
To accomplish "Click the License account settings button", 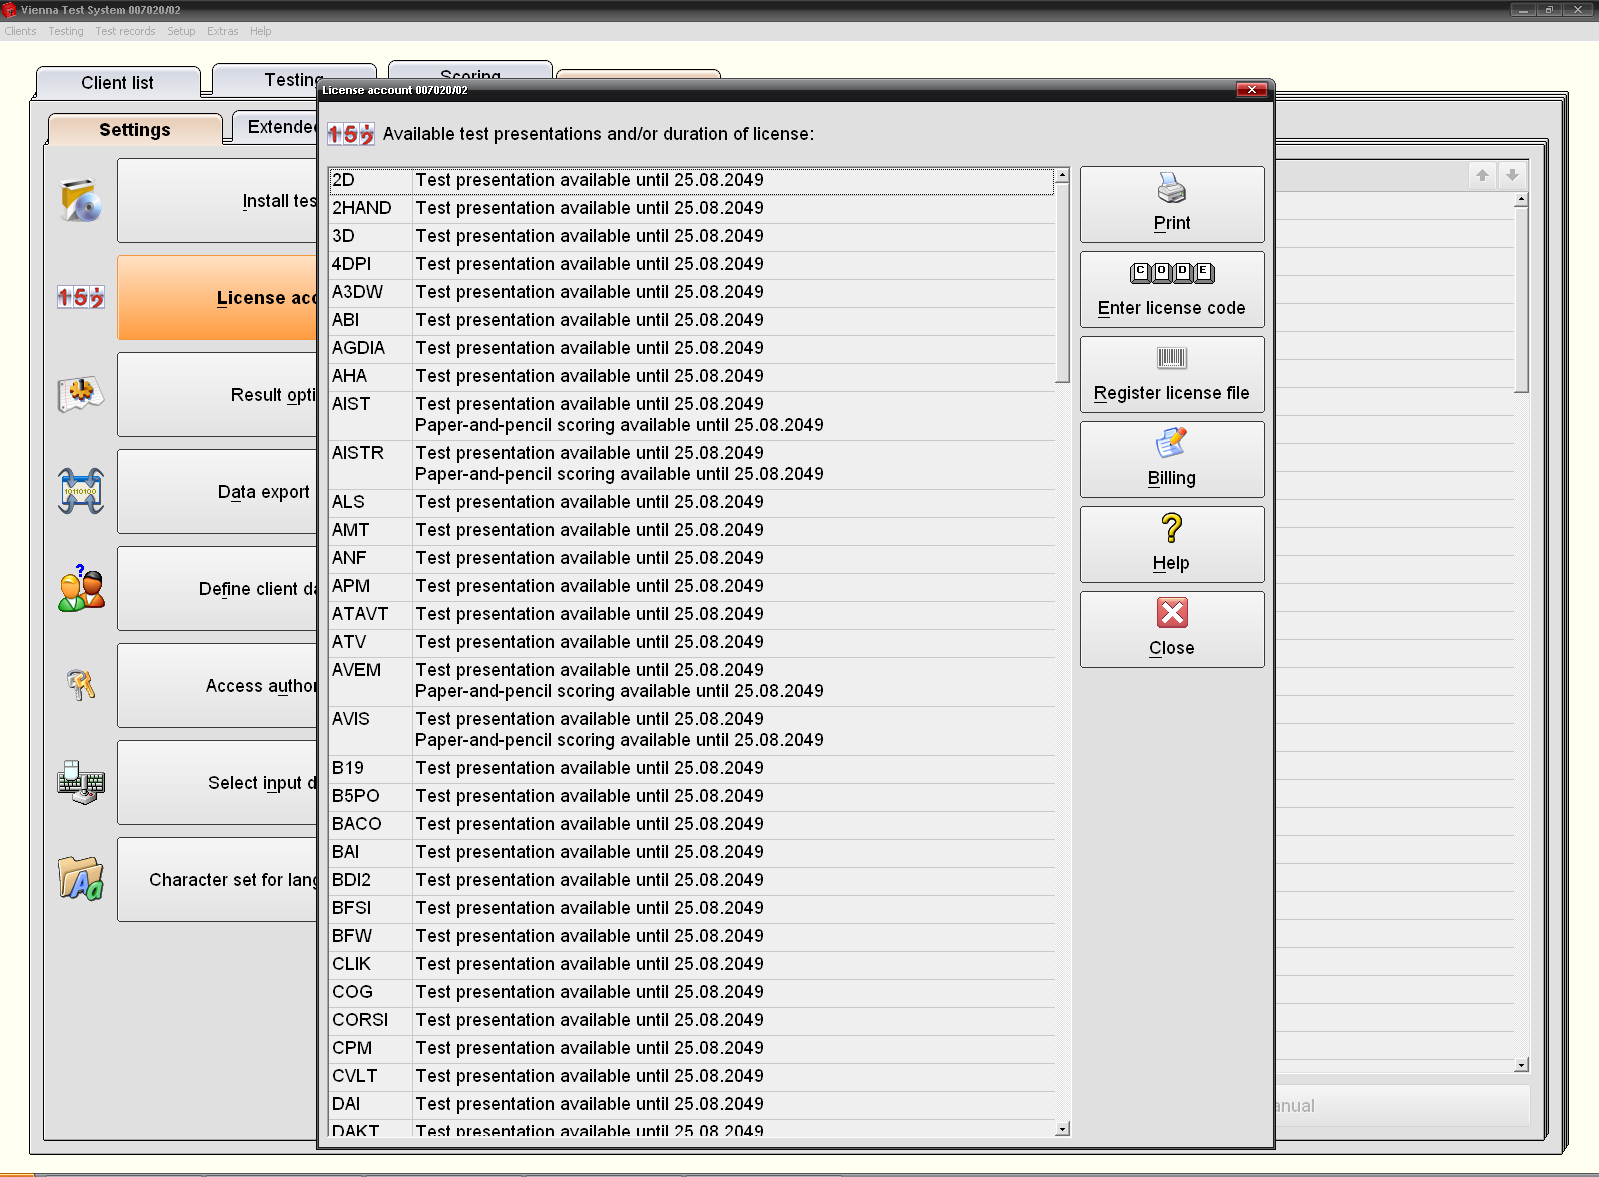I will click(217, 297).
